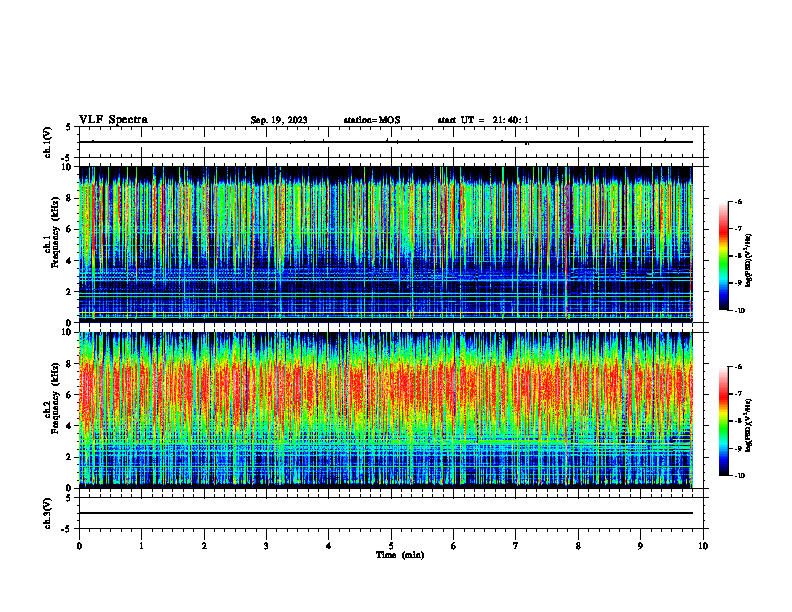Click the "Time (min)" x-axis title
The width and height of the screenshot is (792, 612).
tap(400, 555)
